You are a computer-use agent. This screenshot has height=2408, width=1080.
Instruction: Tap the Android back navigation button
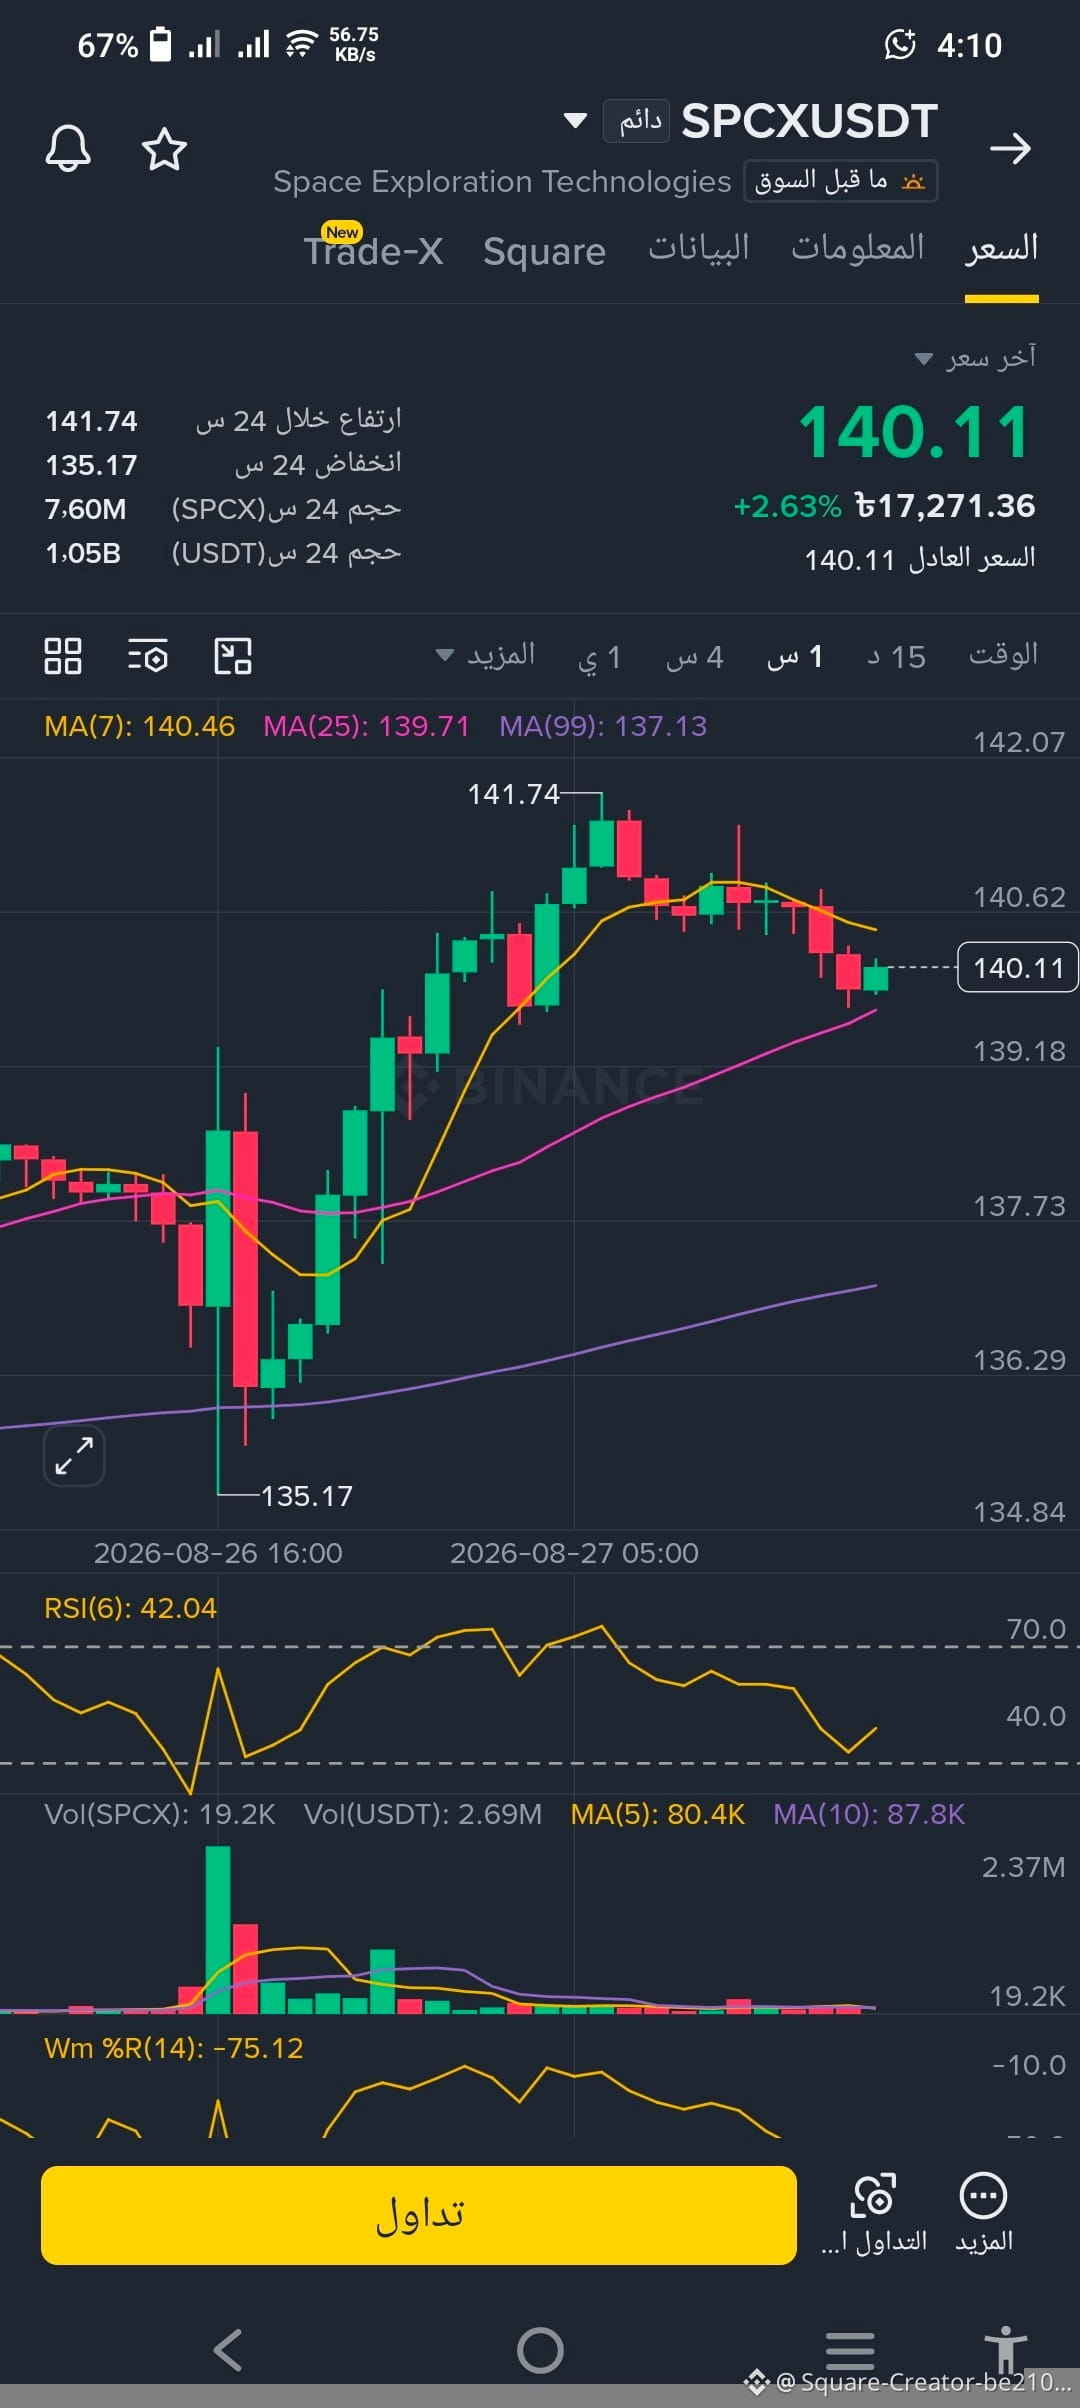coord(229,2350)
